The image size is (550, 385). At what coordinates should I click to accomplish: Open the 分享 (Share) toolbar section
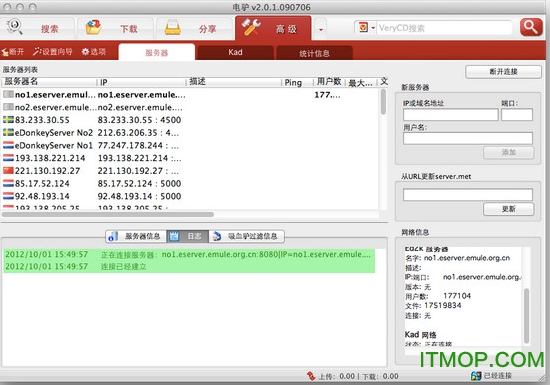(x=194, y=28)
